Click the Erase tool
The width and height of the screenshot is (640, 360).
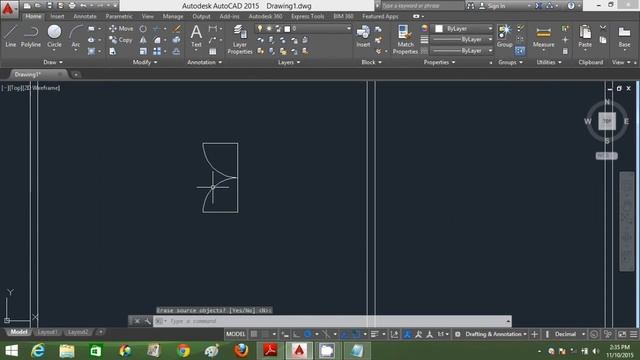click(x=176, y=29)
